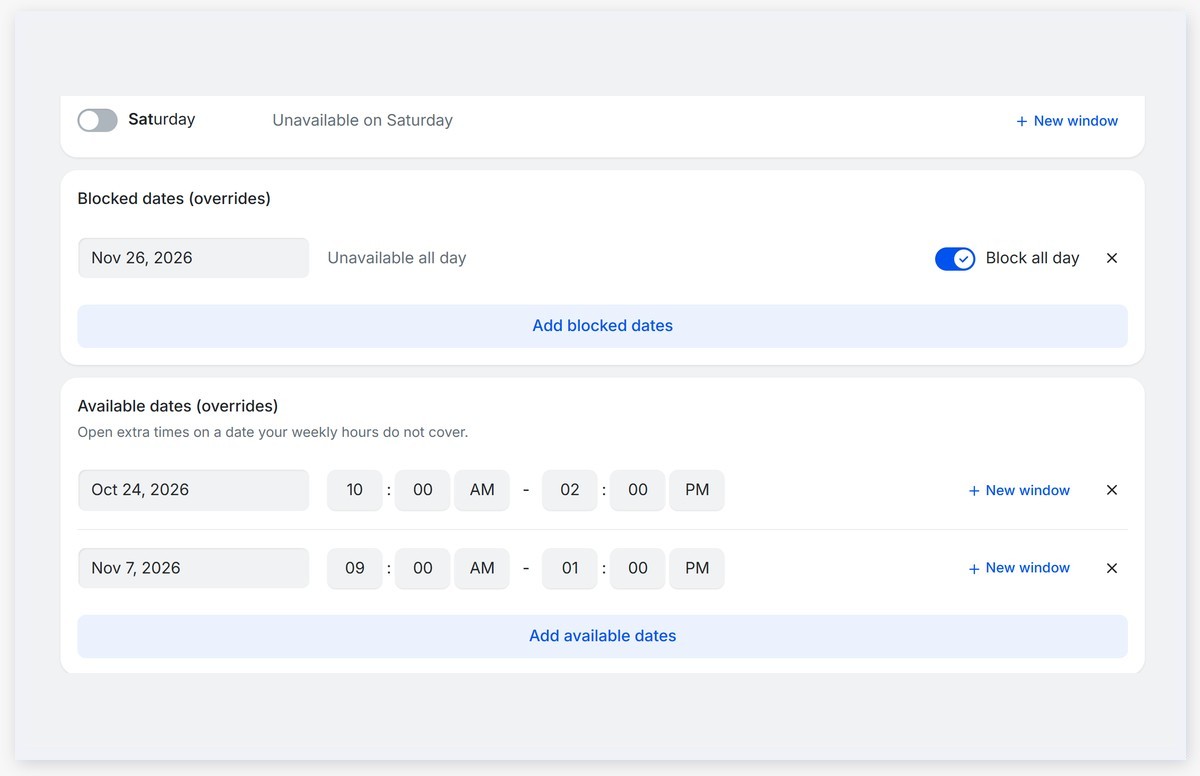The height and width of the screenshot is (776, 1200).
Task: Select the end hour 01 for Nov 7
Action: [x=570, y=568]
